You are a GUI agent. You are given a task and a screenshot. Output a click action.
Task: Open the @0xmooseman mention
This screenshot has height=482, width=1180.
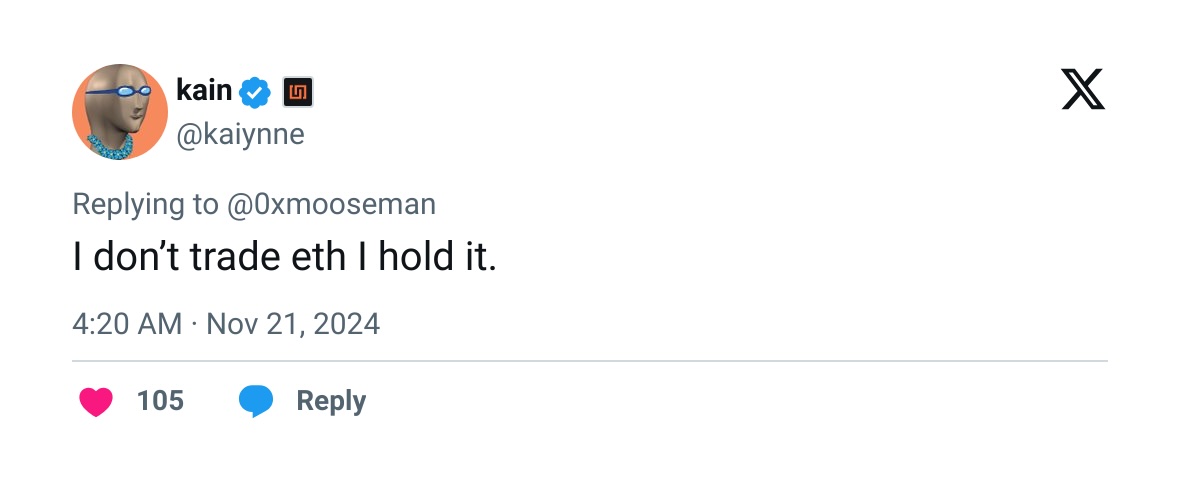[x=331, y=204]
